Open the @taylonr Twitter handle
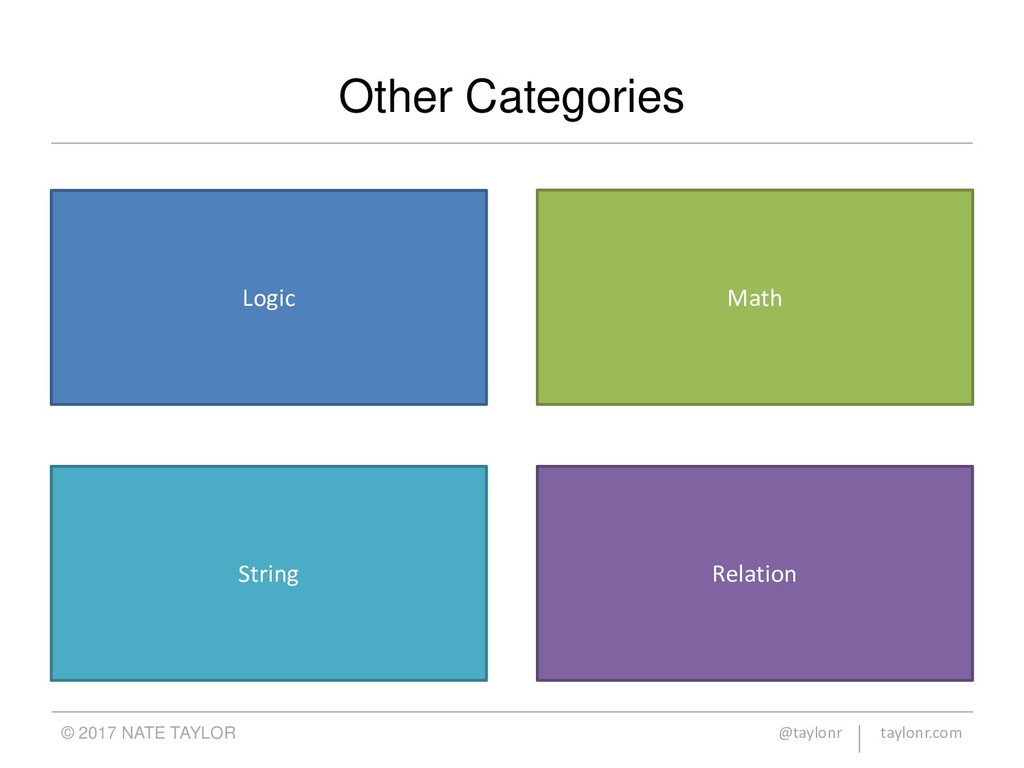 810,733
